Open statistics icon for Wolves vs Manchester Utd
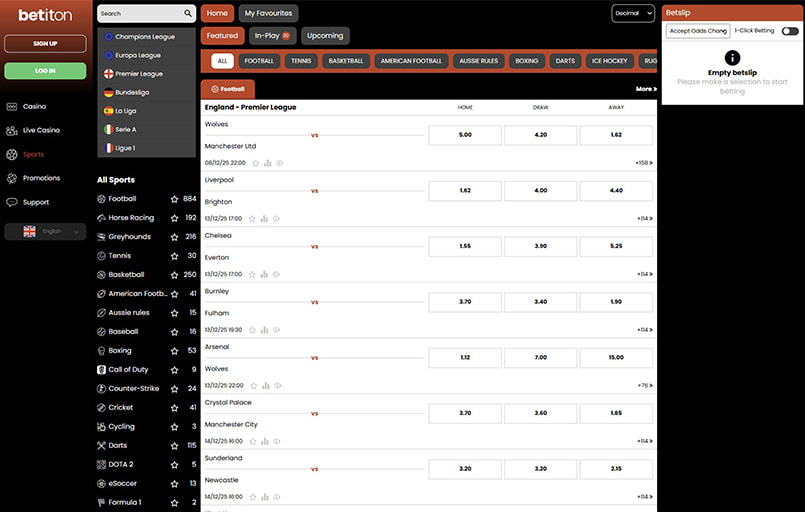 tap(267, 163)
